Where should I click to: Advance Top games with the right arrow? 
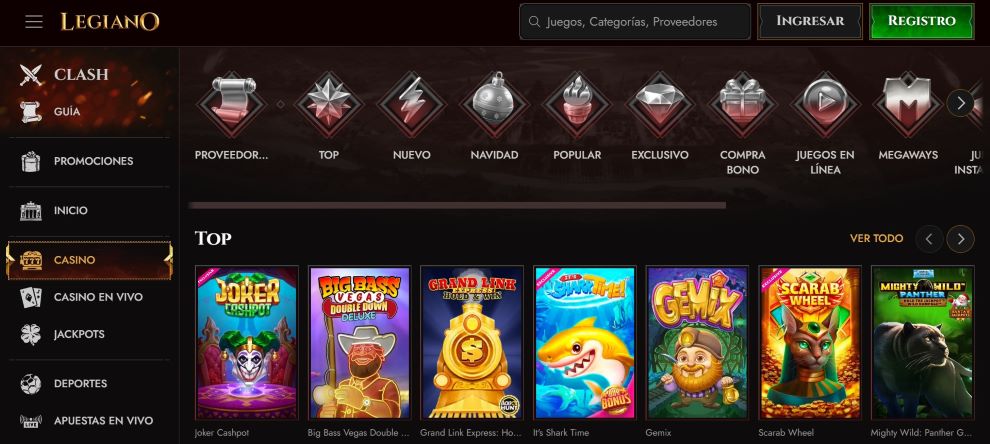click(960, 239)
